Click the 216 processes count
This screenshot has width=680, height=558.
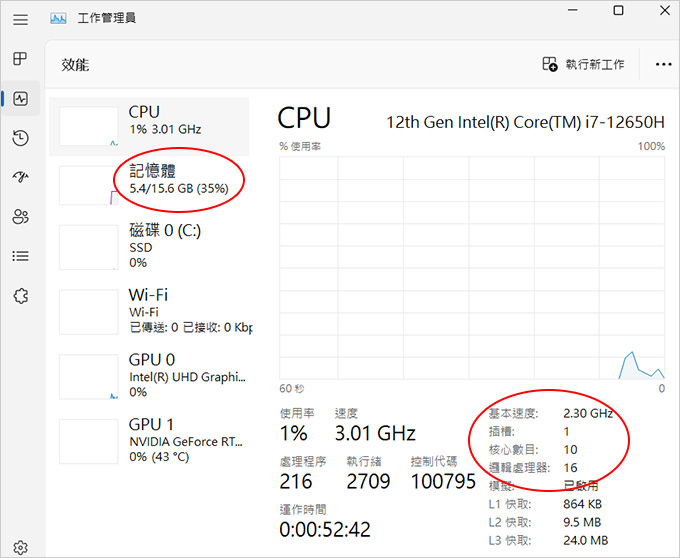[x=296, y=481]
